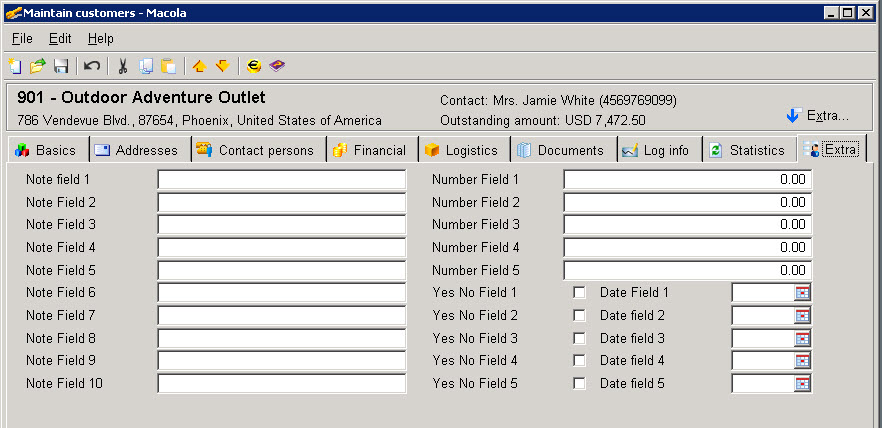Select the Extra tab
This screenshot has width=882, height=428.
pos(832,149)
